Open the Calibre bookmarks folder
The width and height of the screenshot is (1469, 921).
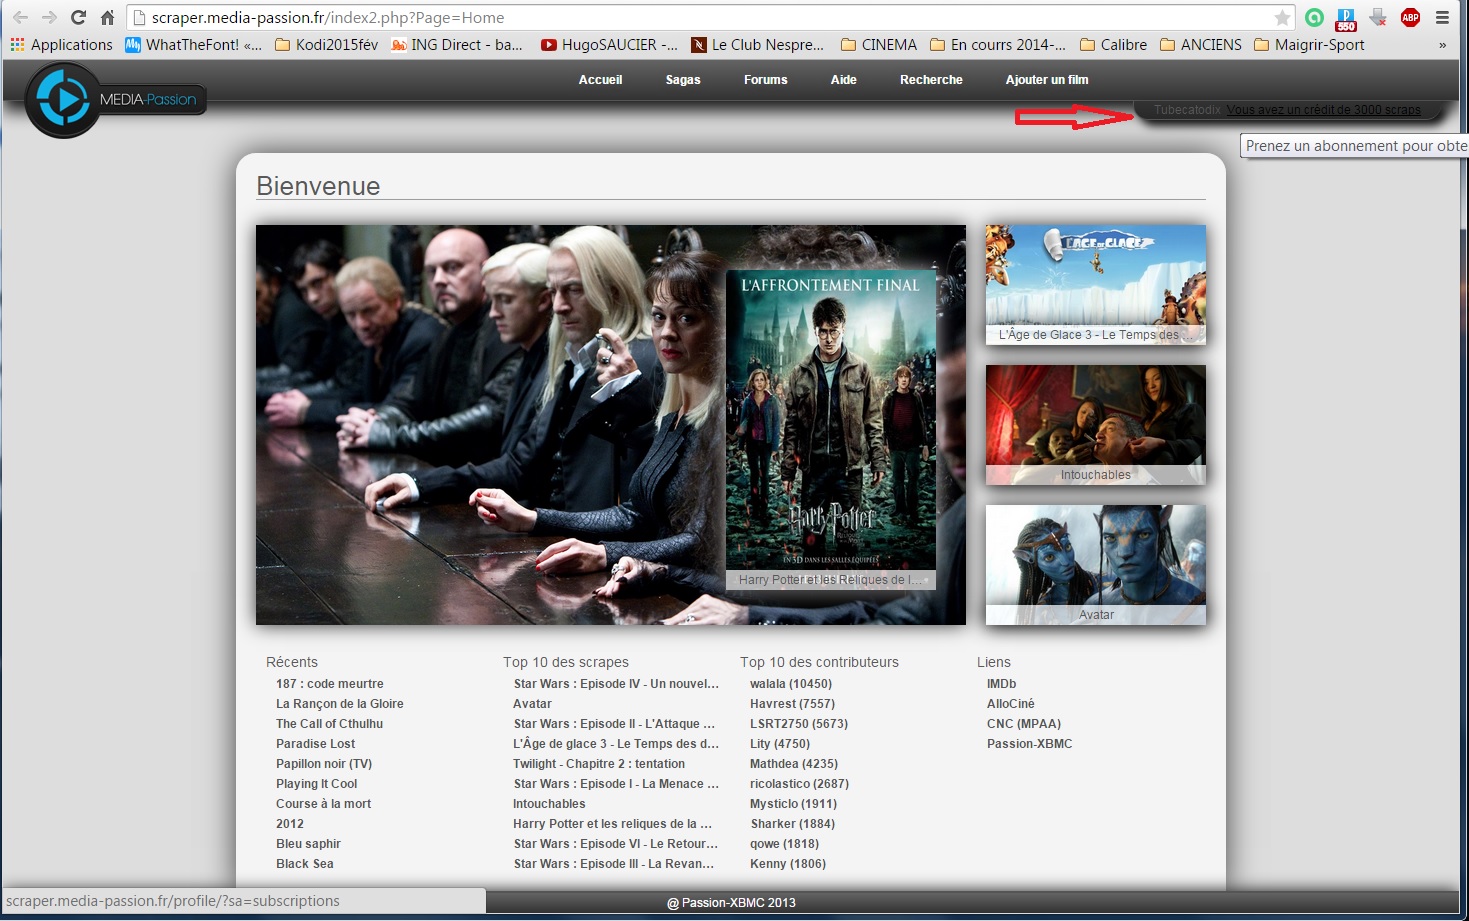click(1113, 45)
